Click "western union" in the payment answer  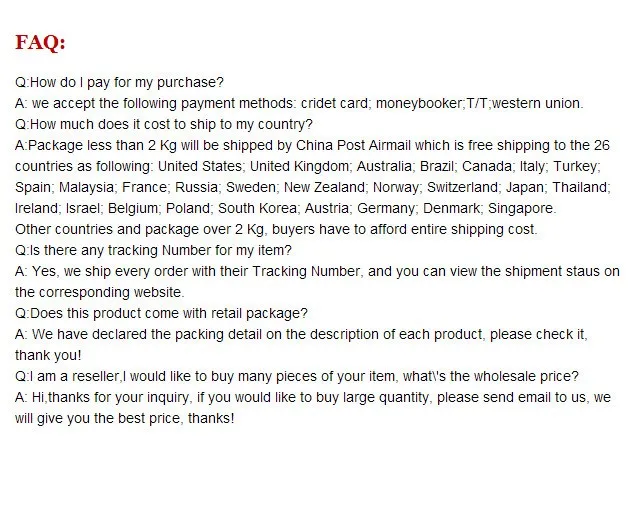(537, 103)
